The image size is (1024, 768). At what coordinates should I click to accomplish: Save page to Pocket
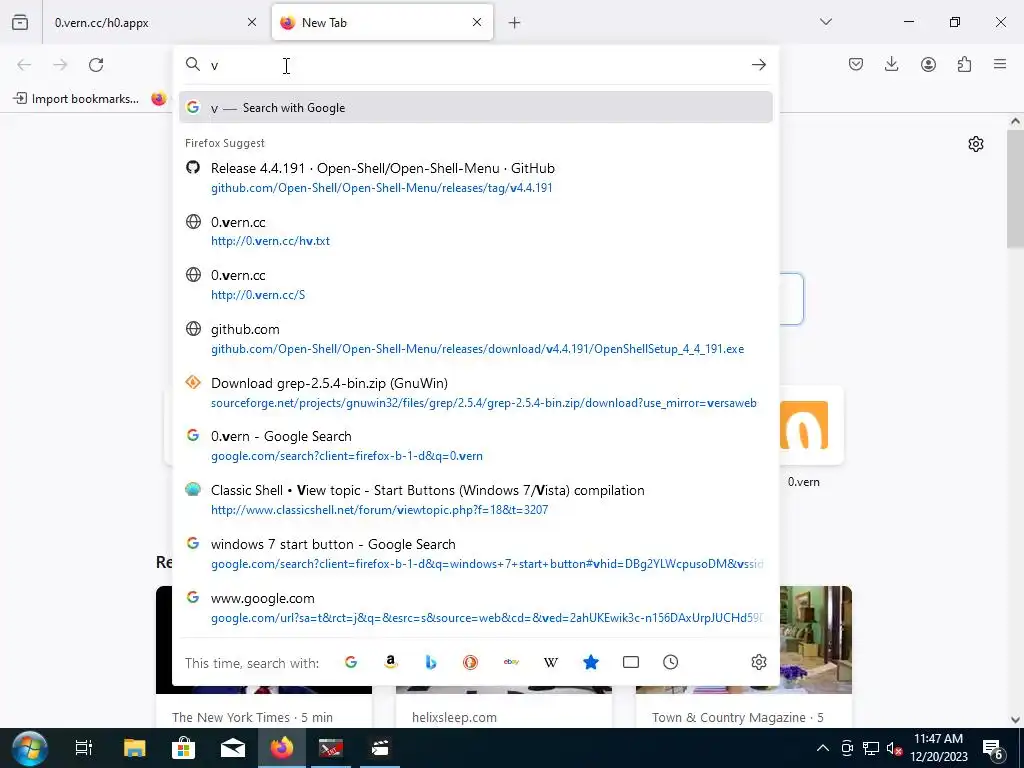click(856, 65)
